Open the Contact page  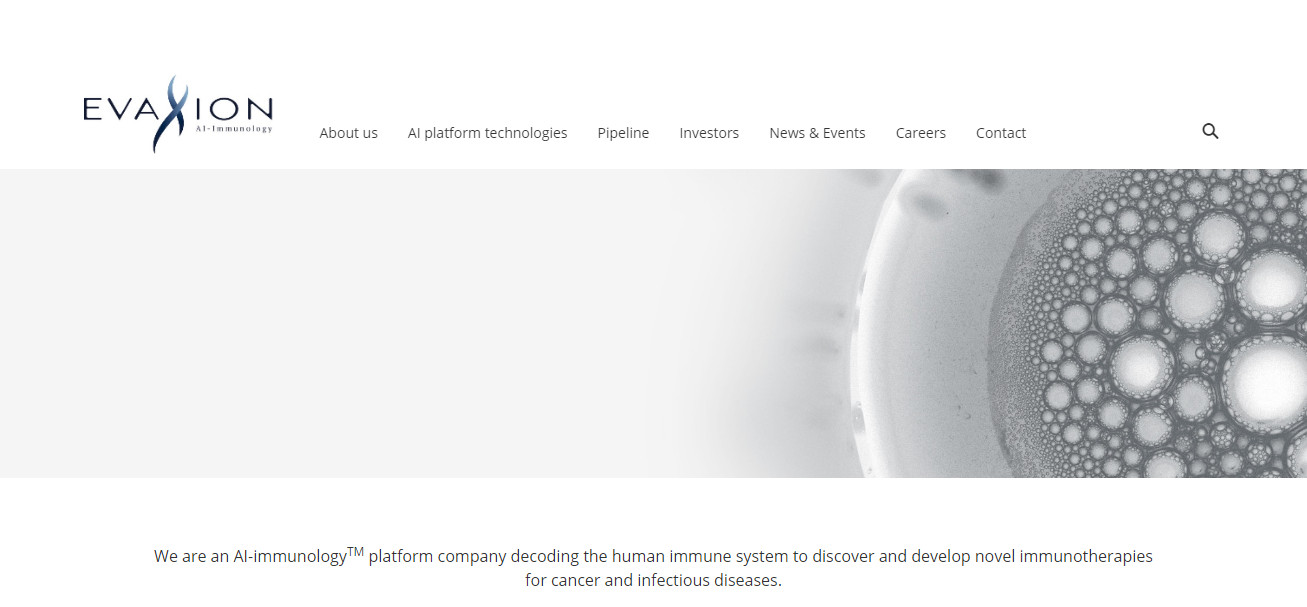click(1000, 132)
